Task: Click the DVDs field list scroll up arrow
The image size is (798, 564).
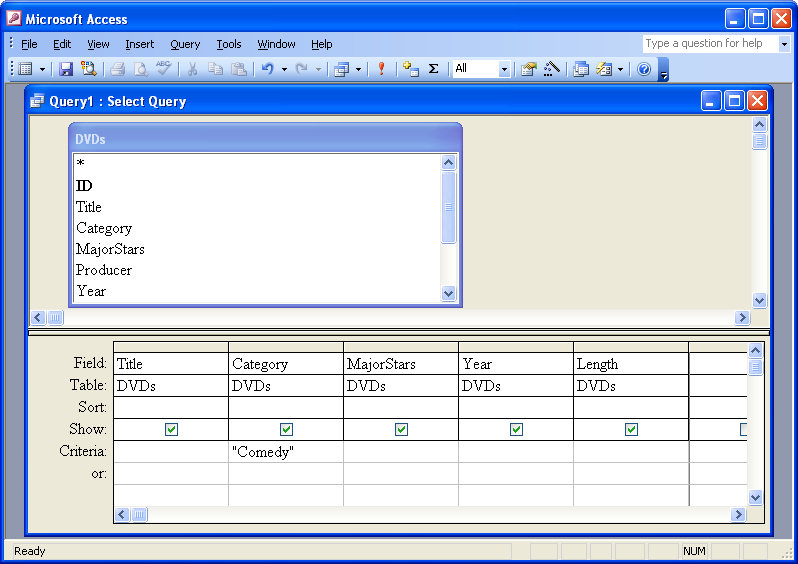Action: point(448,163)
